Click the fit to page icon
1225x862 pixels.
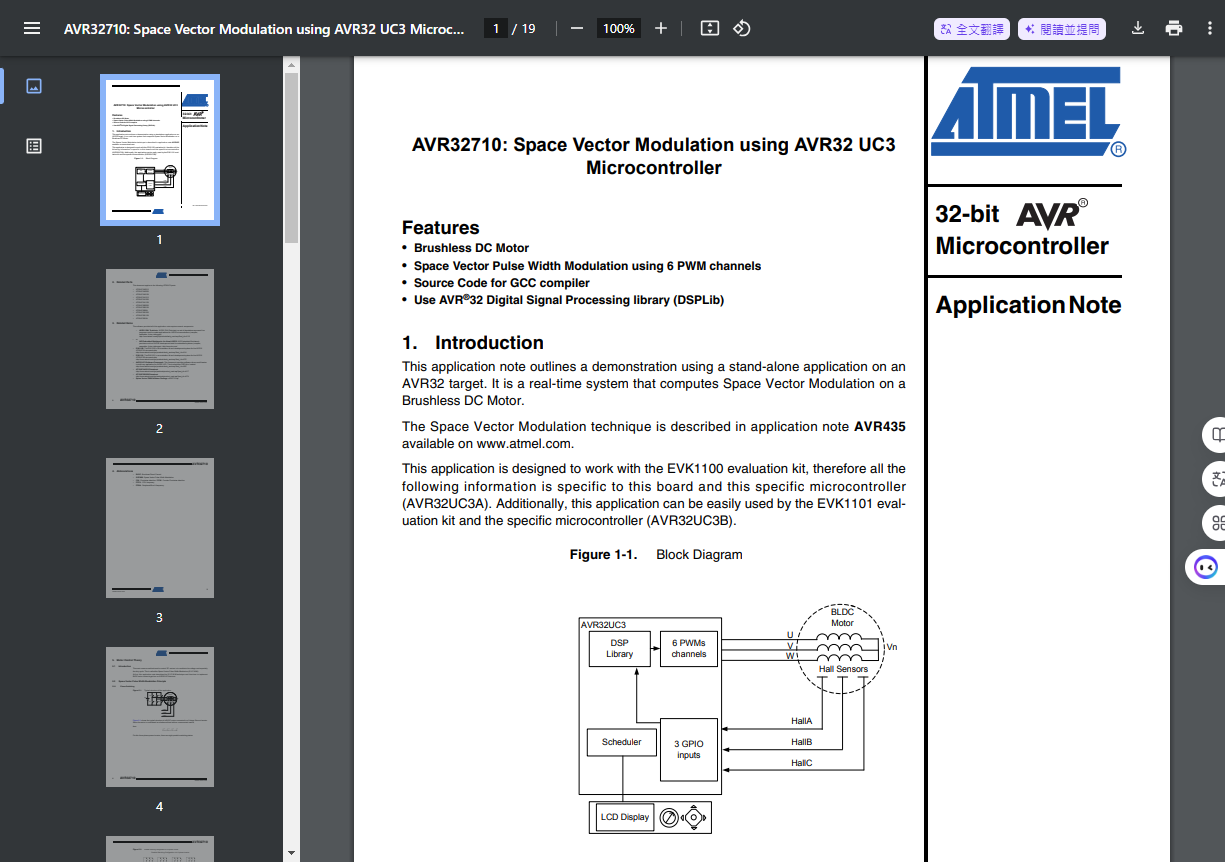coord(710,28)
